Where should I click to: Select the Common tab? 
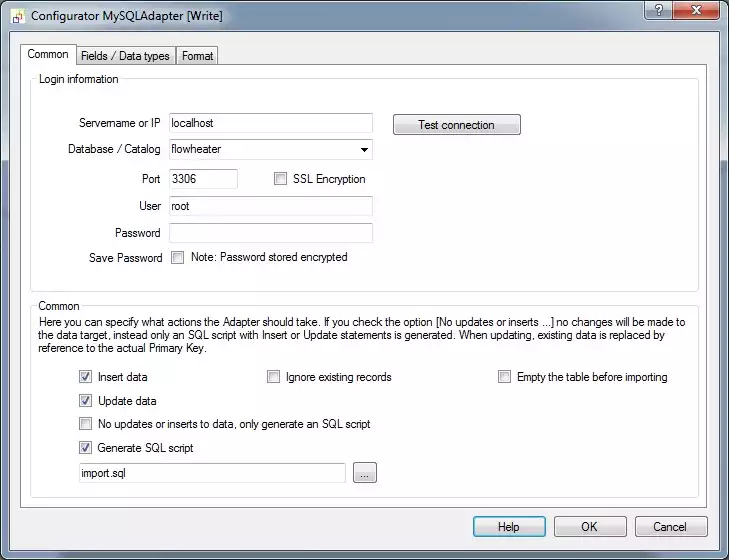[48, 55]
